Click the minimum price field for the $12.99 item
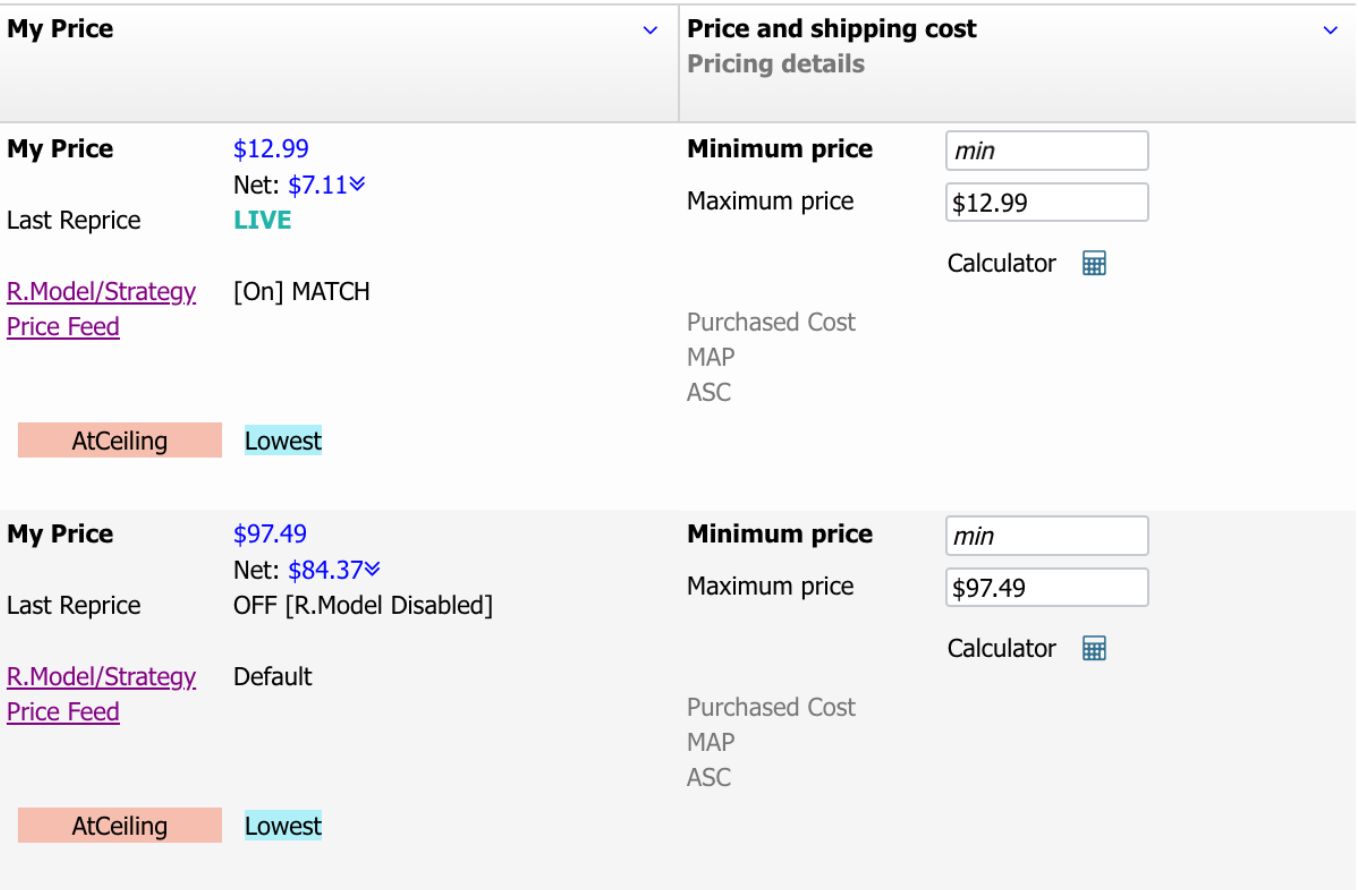Image resolution: width=1358 pixels, height=890 pixels. tap(1046, 152)
